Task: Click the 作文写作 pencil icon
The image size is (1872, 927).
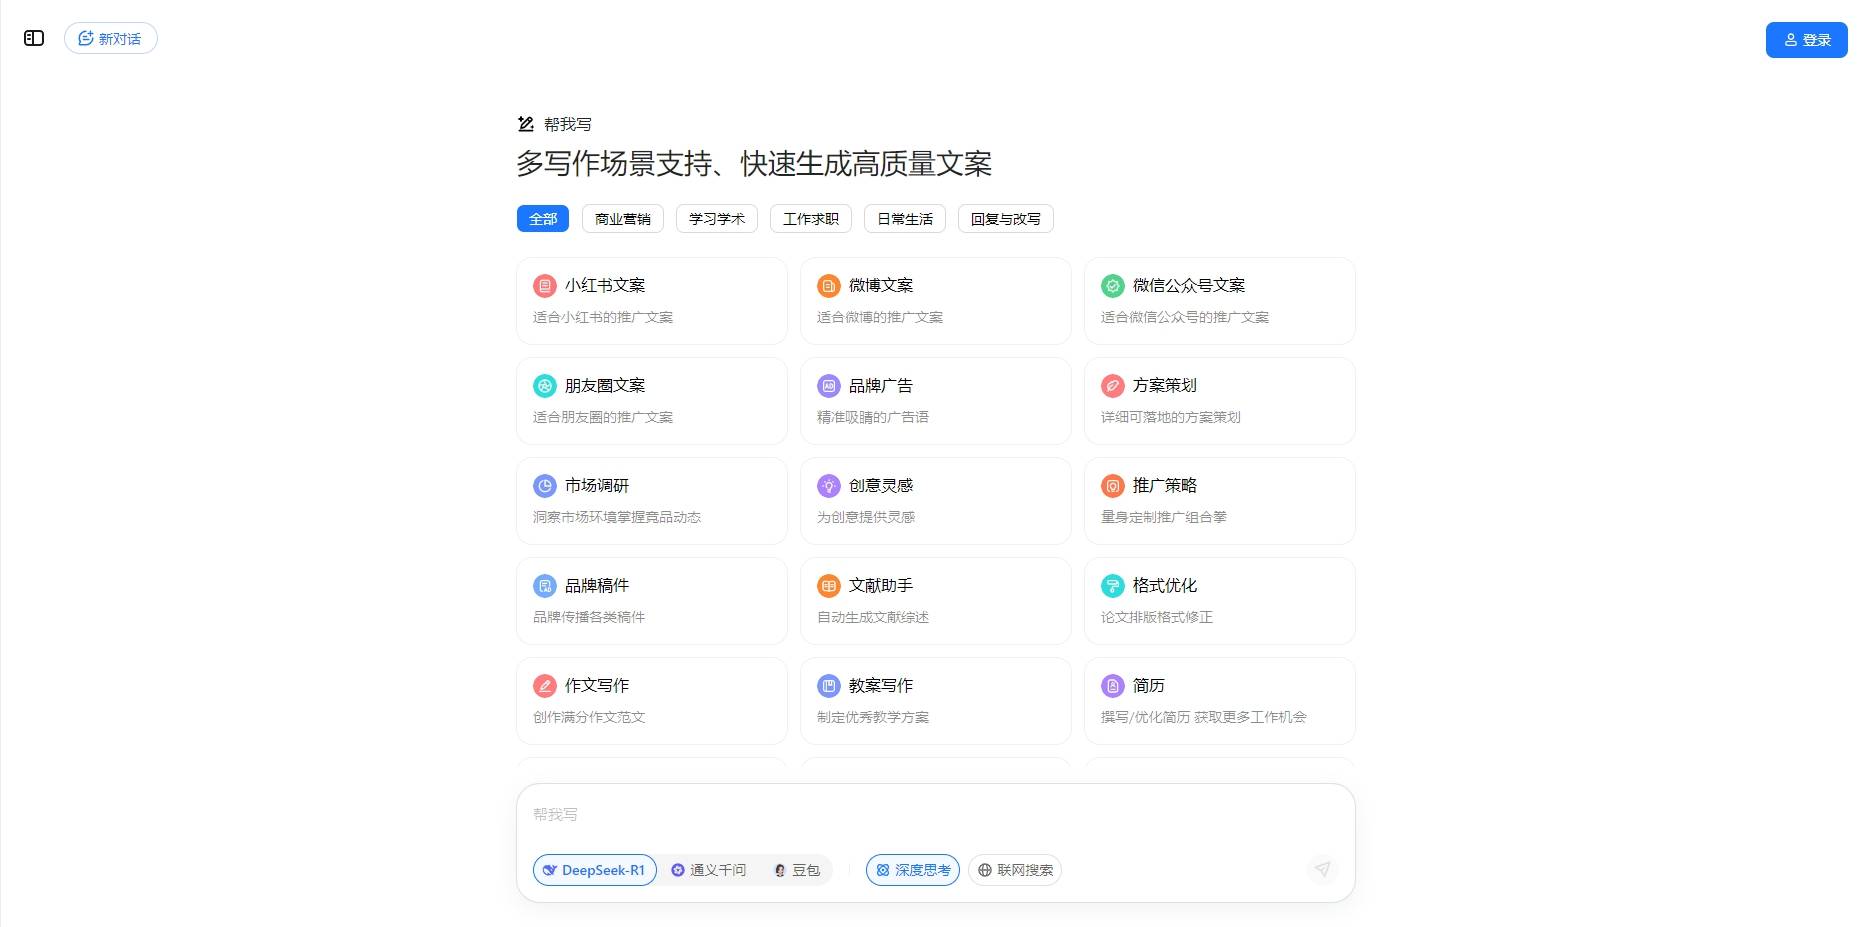Action: click(545, 686)
